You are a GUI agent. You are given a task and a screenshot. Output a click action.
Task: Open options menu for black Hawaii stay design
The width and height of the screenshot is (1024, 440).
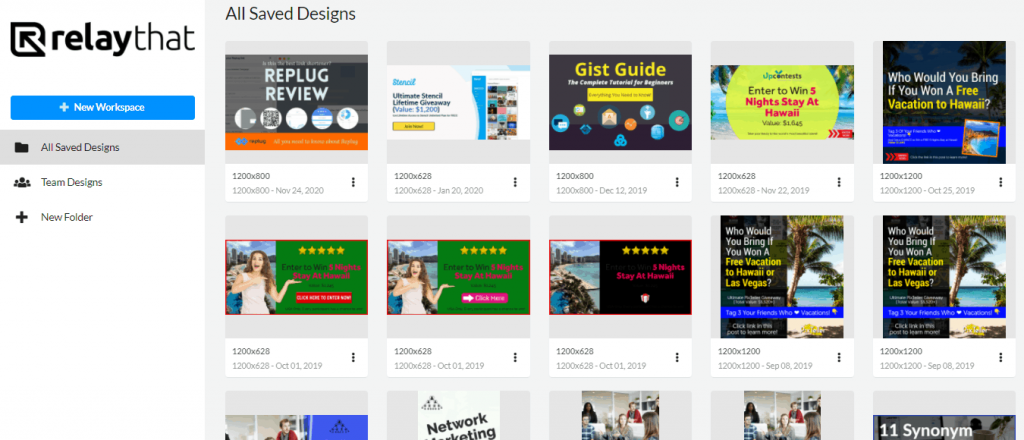[x=677, y=357]
